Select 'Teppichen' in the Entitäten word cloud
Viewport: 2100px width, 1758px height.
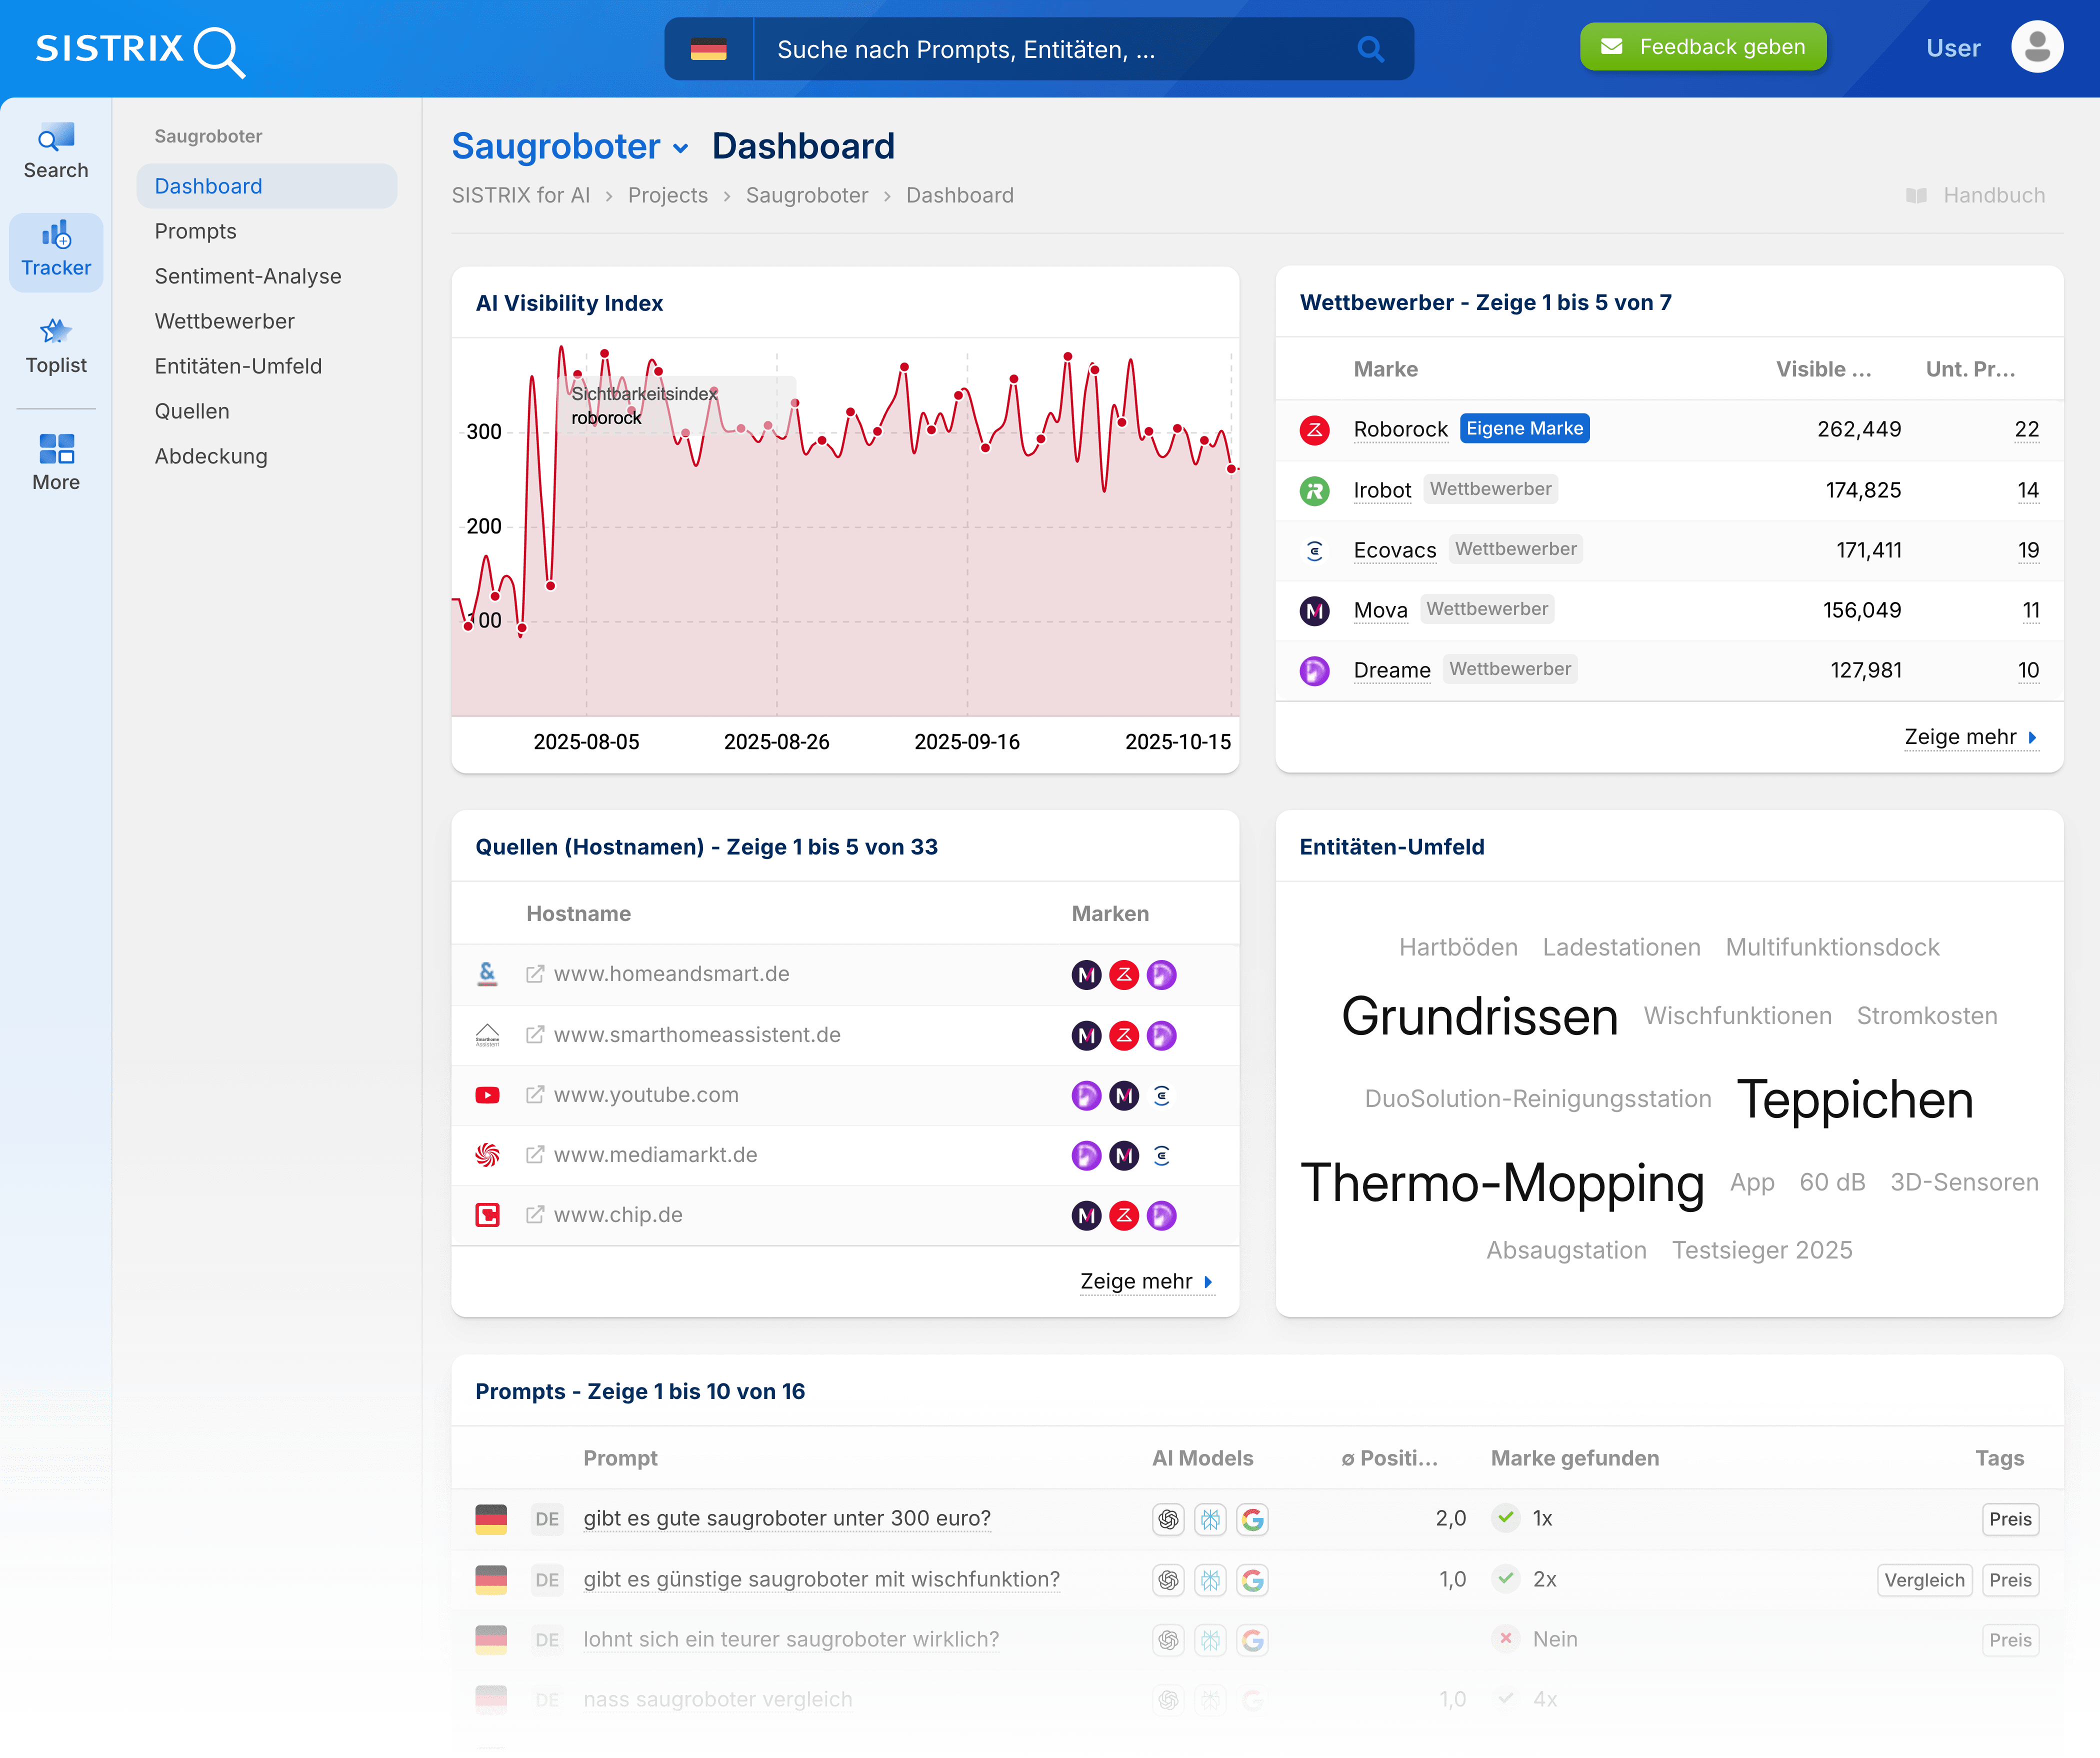[1855, 1098]
